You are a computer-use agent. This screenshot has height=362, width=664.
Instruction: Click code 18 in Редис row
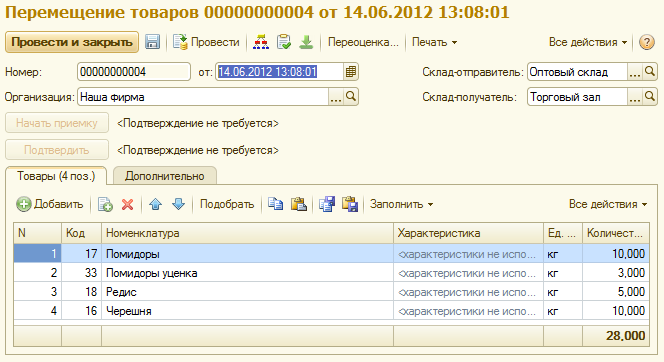tap(81, 292)
